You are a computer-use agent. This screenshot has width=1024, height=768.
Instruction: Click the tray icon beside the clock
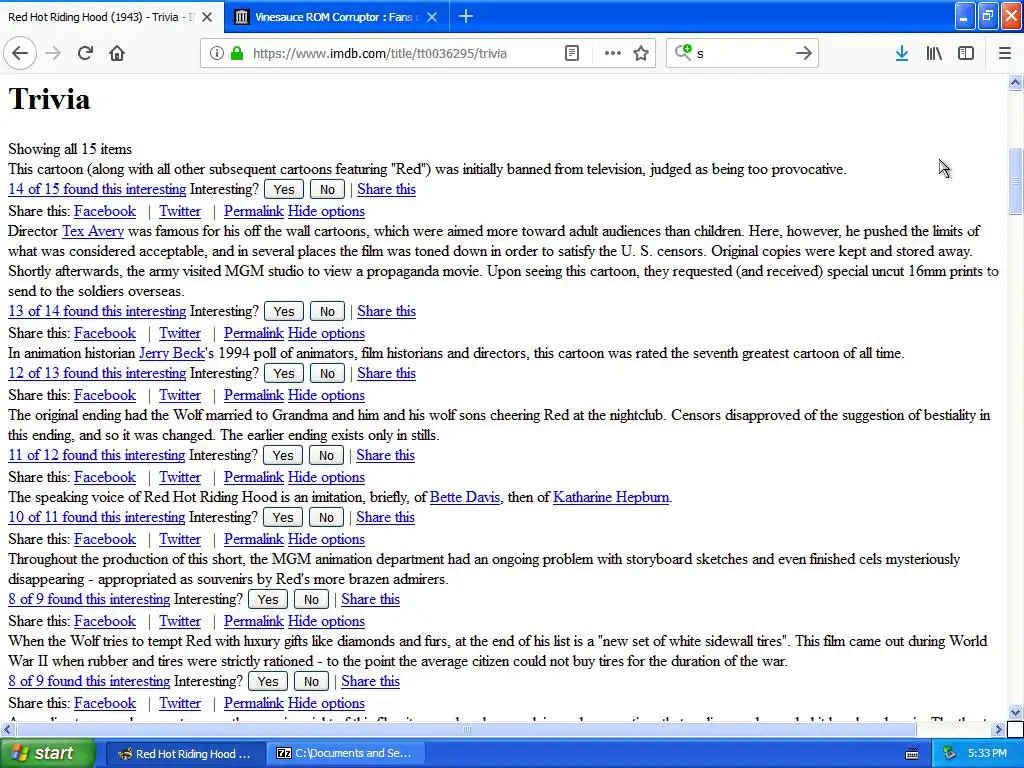pyautogui.click(x=950, y=754)
